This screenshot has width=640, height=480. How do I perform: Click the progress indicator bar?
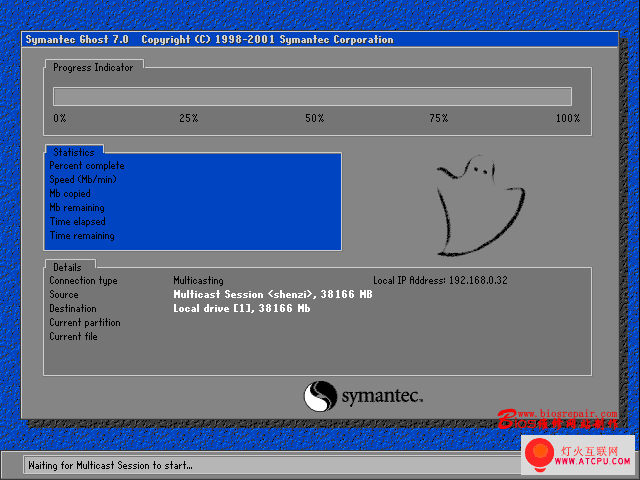(312, 97)
